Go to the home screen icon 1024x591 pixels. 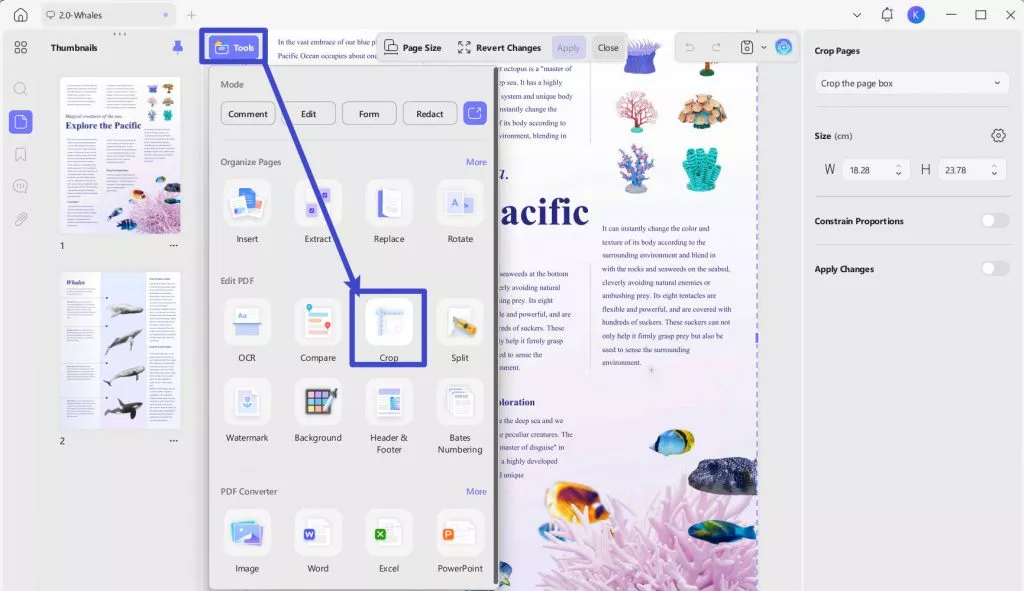click(x=21, y=14)
